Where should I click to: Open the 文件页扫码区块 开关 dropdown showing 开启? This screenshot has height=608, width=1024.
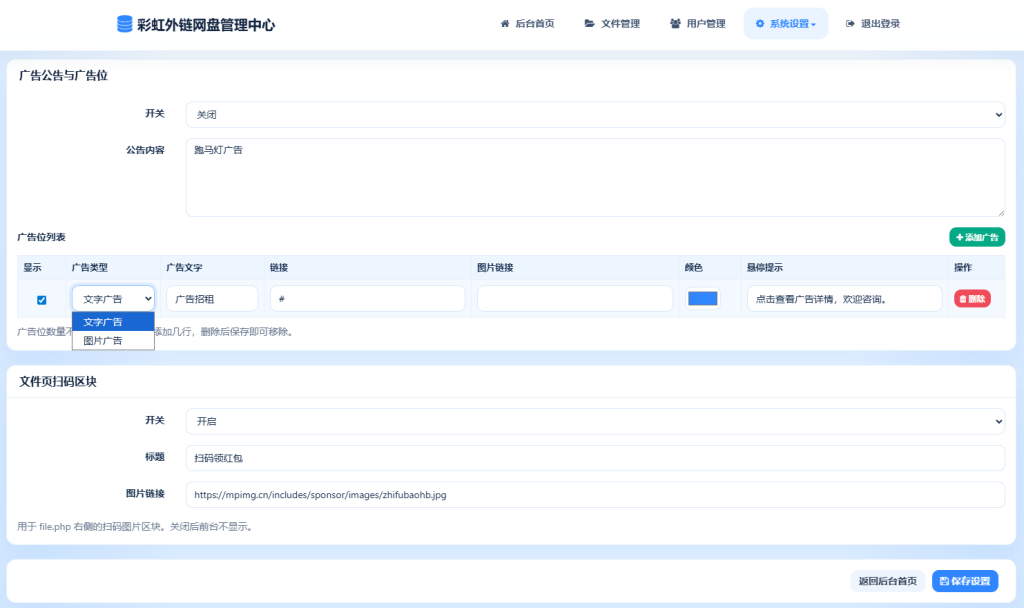coord(595,421)
